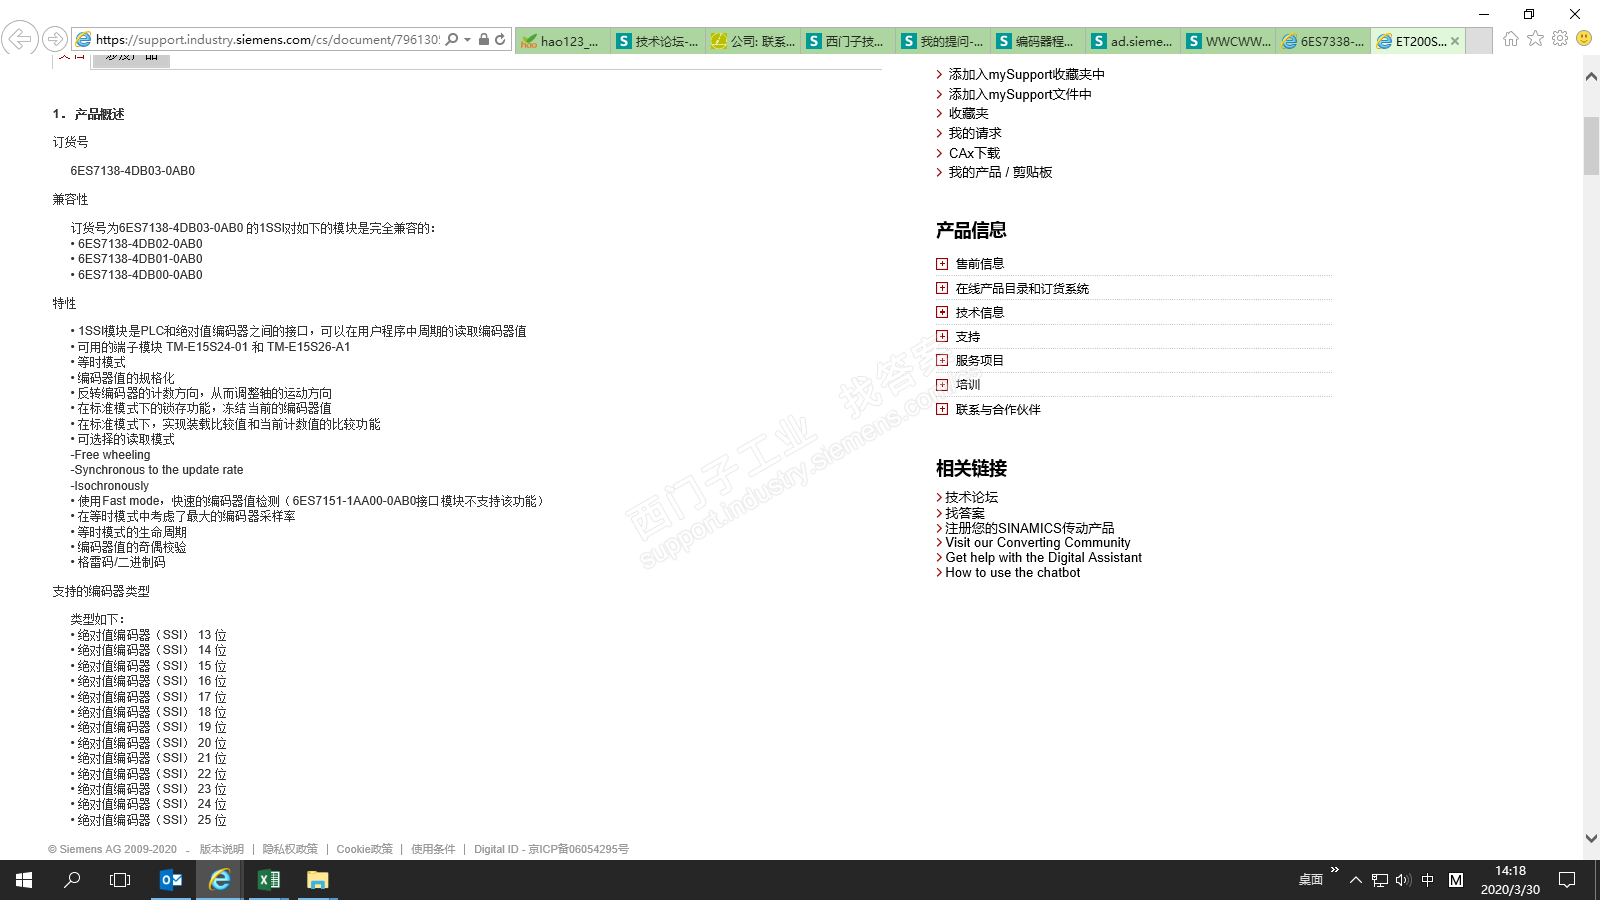The height and width of the screenshot is (900, 1600).
Task: Switch to the 我的提问 tab
Action: pyautogui.click(x=943, y=41)
